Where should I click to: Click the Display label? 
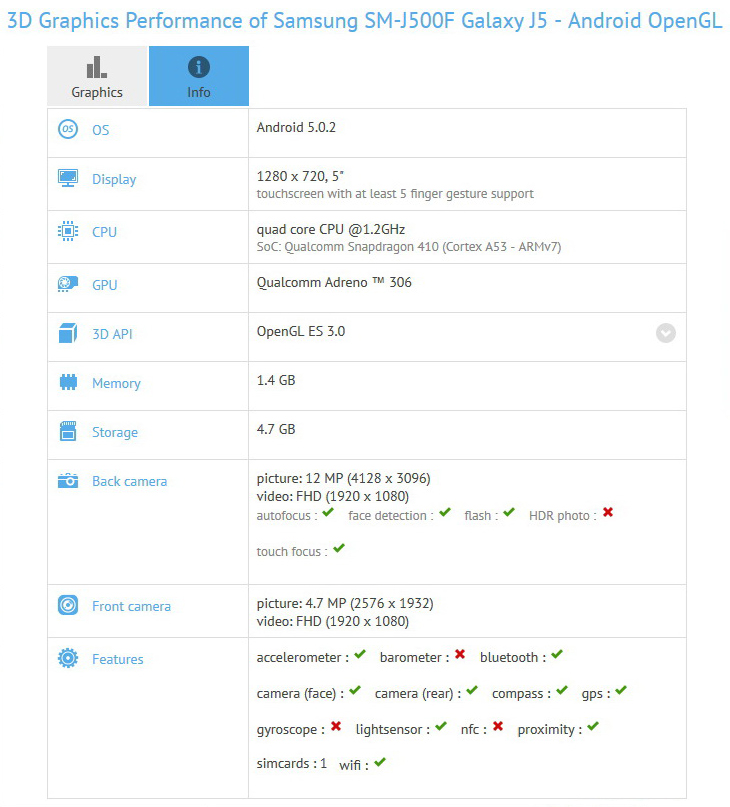click(114, 180)
